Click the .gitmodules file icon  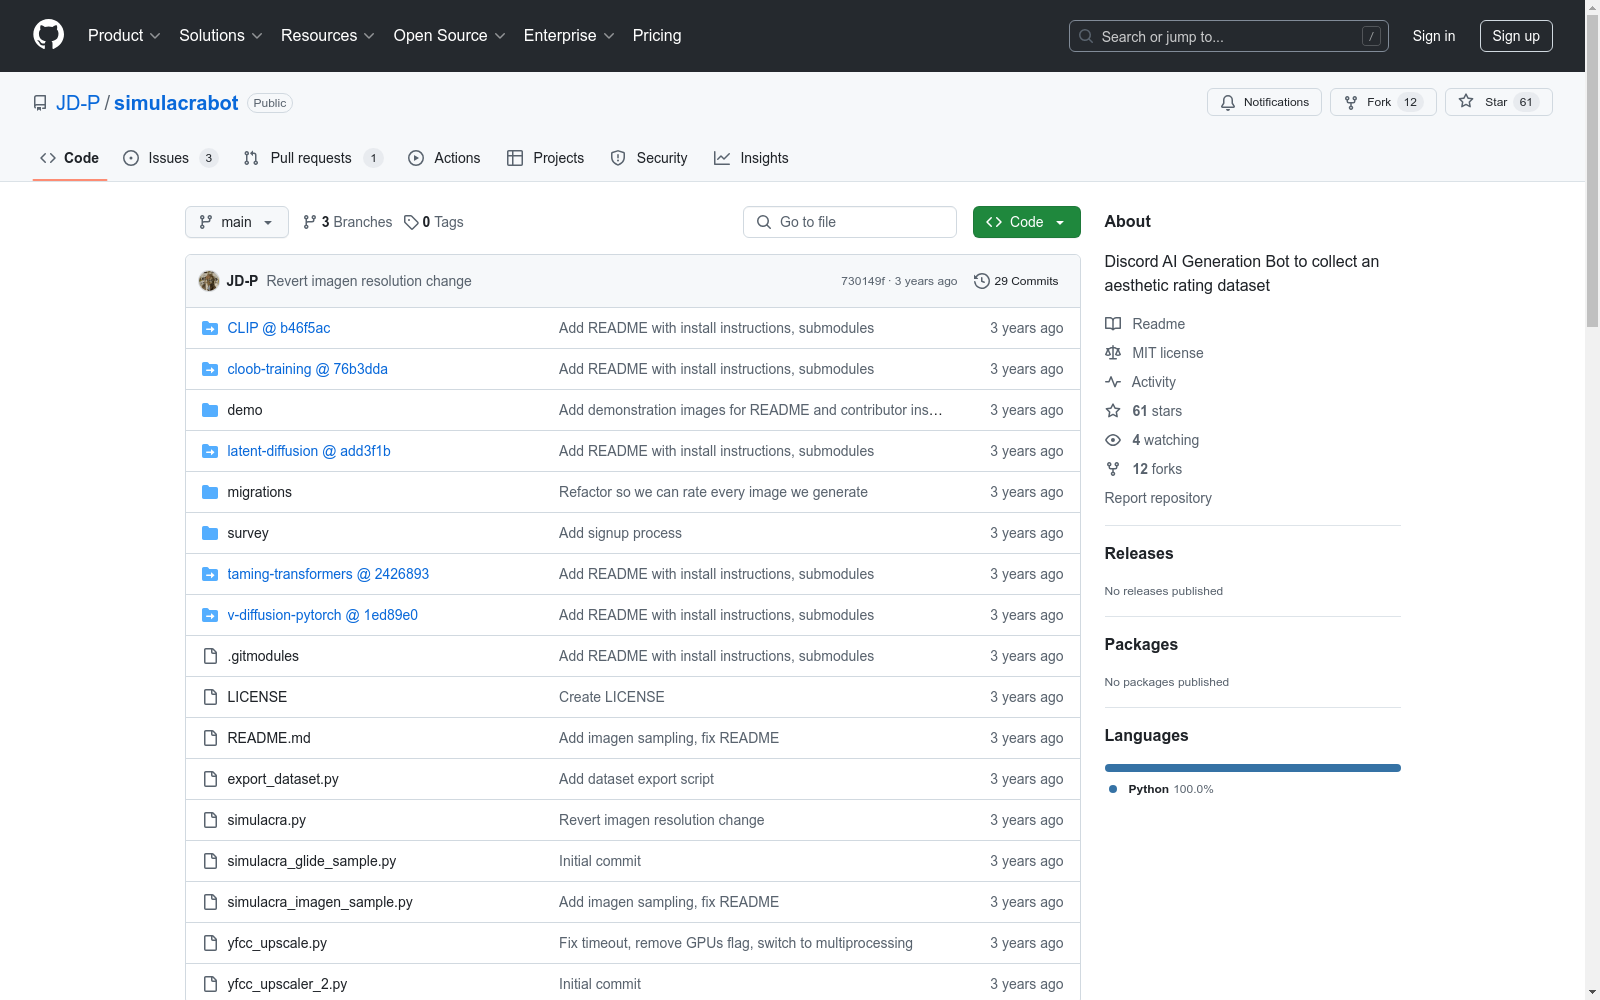tap(210, 656)
